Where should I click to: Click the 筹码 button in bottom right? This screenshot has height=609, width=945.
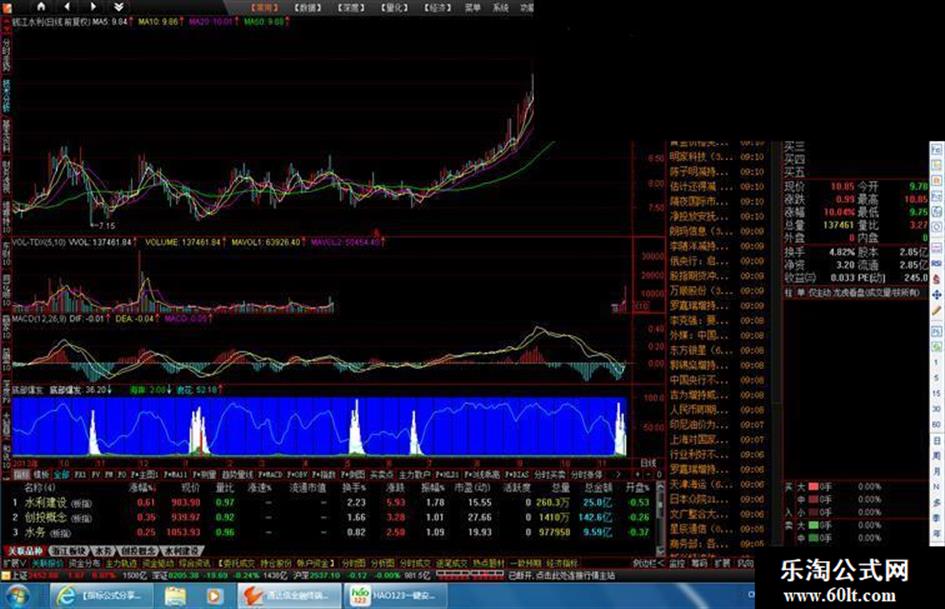(x=699, y=563)
